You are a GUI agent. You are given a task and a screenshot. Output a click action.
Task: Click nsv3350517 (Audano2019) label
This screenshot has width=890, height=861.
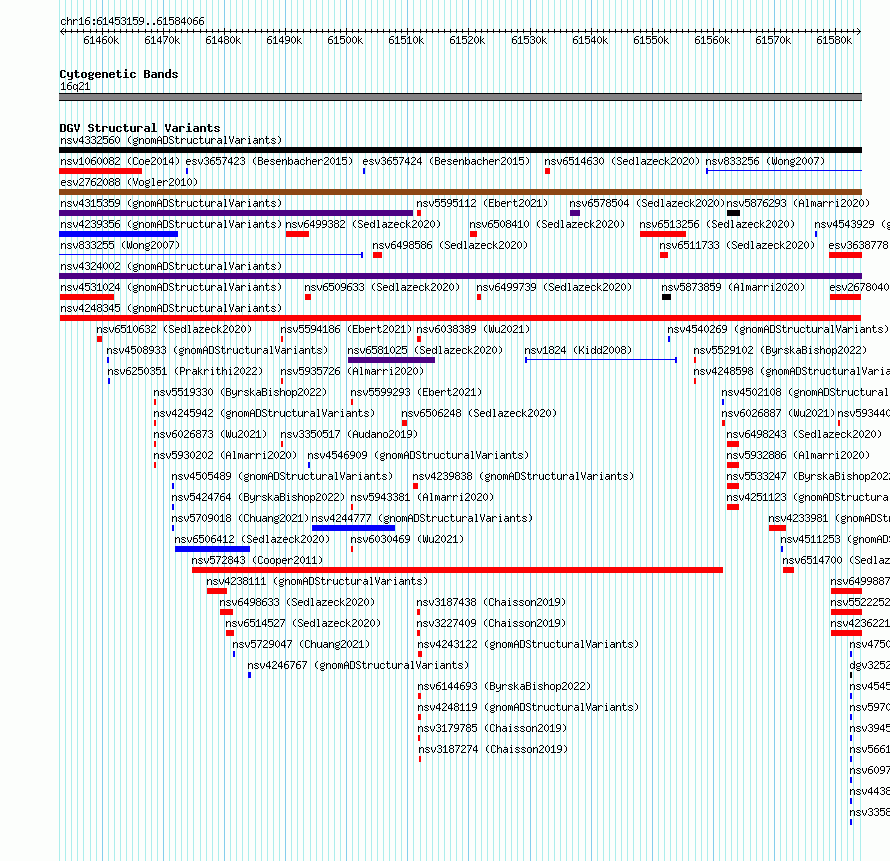tap(349, 434)
